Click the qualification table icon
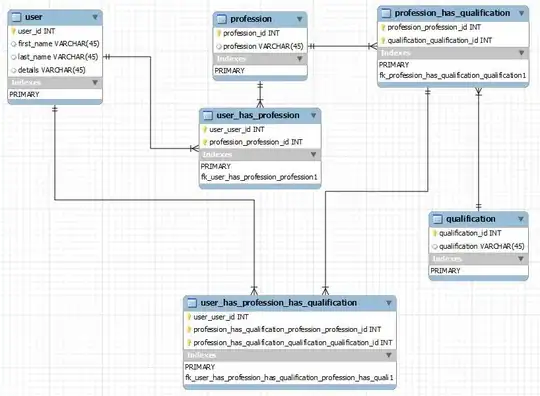 pos(437,219)
